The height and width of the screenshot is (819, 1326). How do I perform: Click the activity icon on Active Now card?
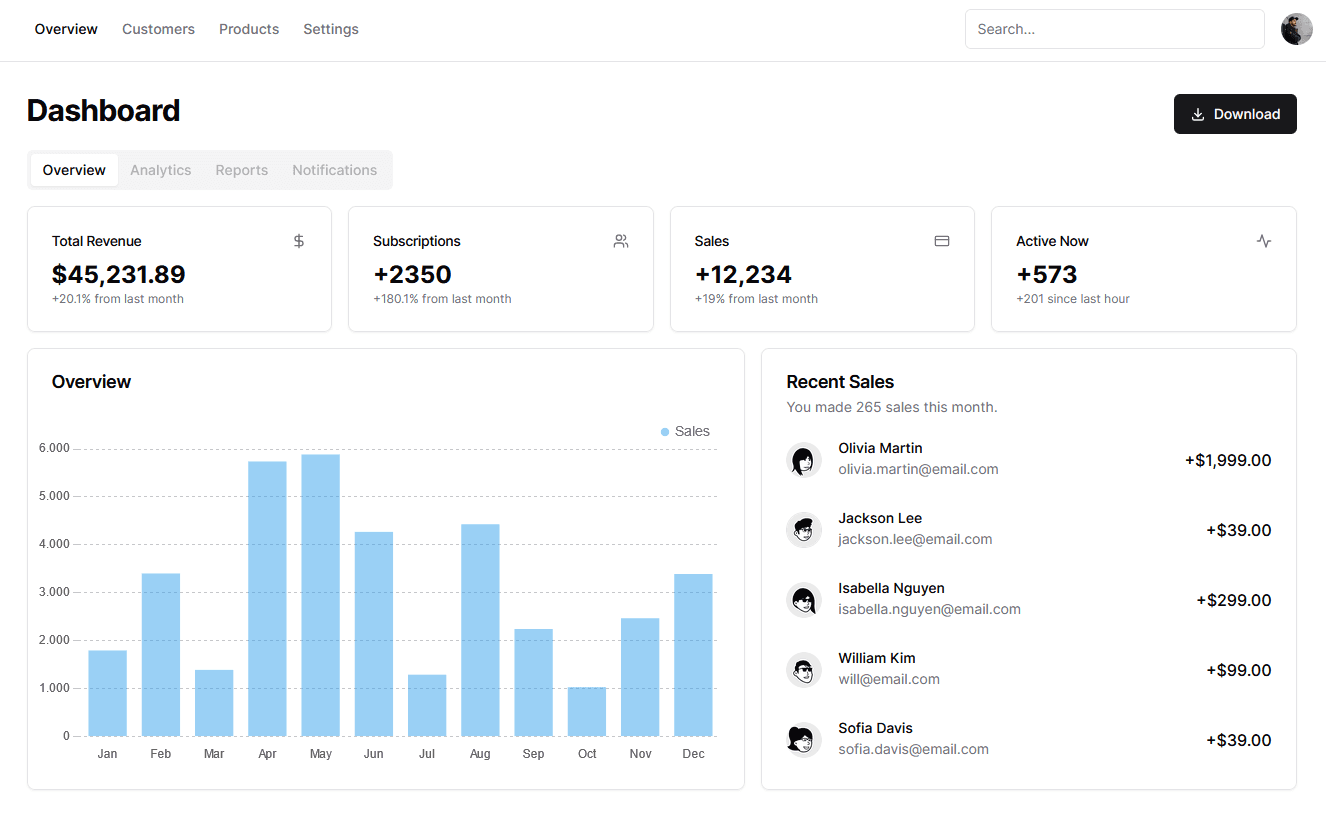[x=1263, y=241]
